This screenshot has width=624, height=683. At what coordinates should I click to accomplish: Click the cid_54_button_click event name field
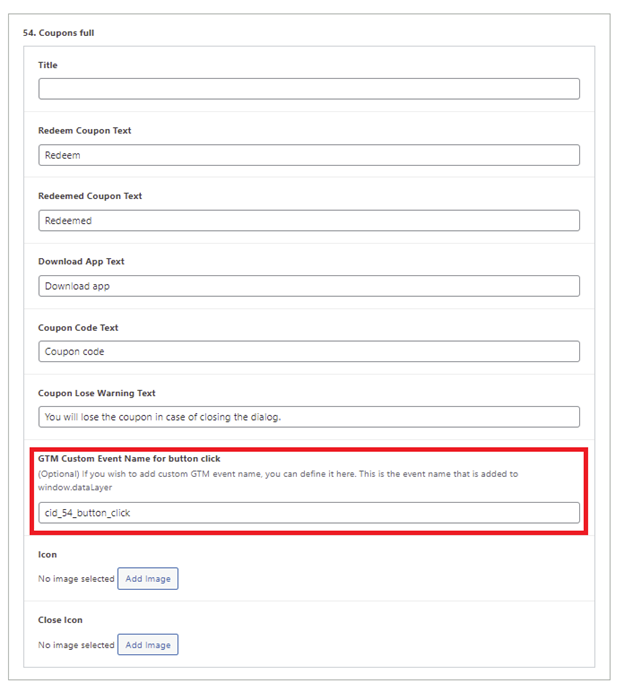(x=309, y=513)
